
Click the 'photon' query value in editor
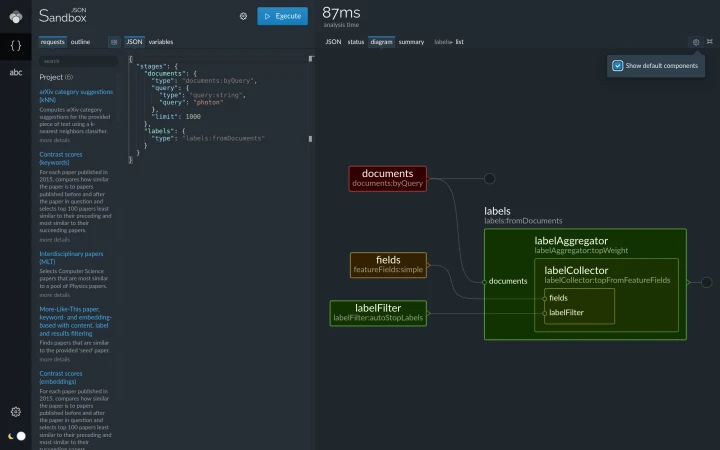(x=208, y=102)
